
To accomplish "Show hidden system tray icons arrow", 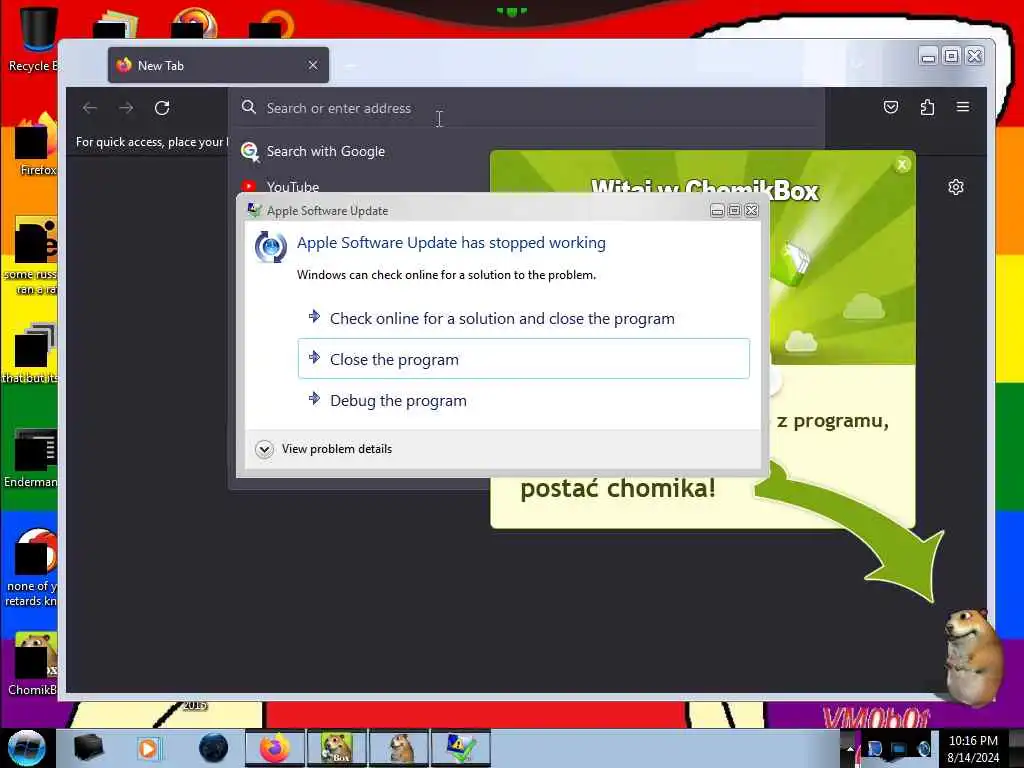I will (x=850, y=748).
